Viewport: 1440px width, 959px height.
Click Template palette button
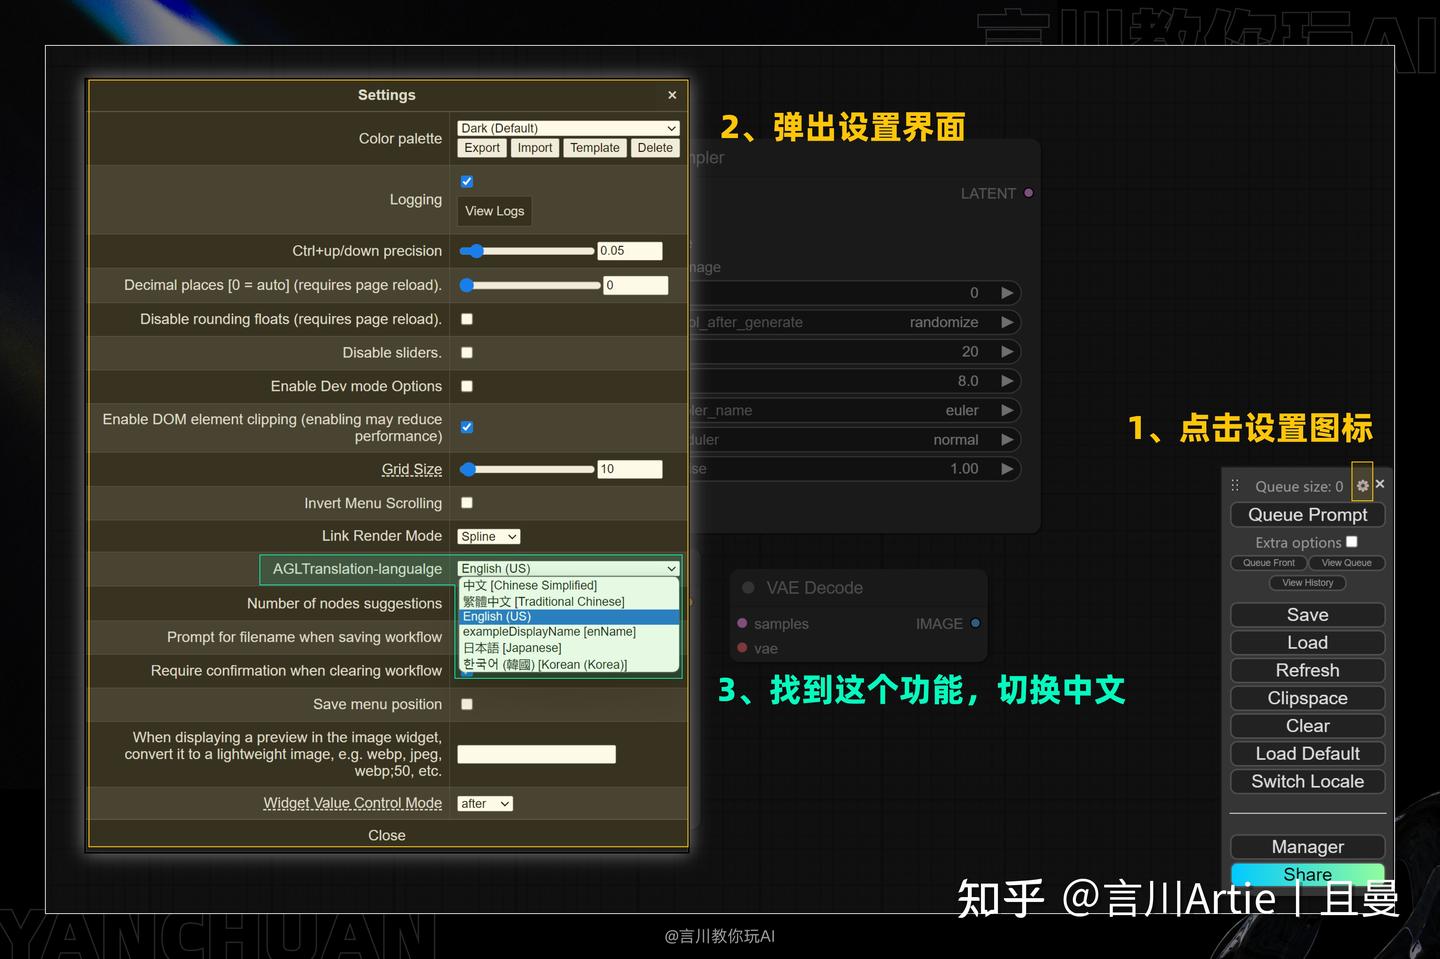(595, 148)
